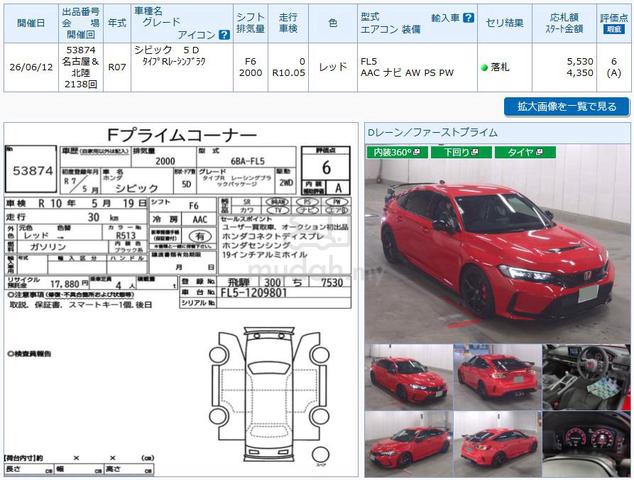
Task: Open help icon beside アイコン header
Action: (224, 35)
